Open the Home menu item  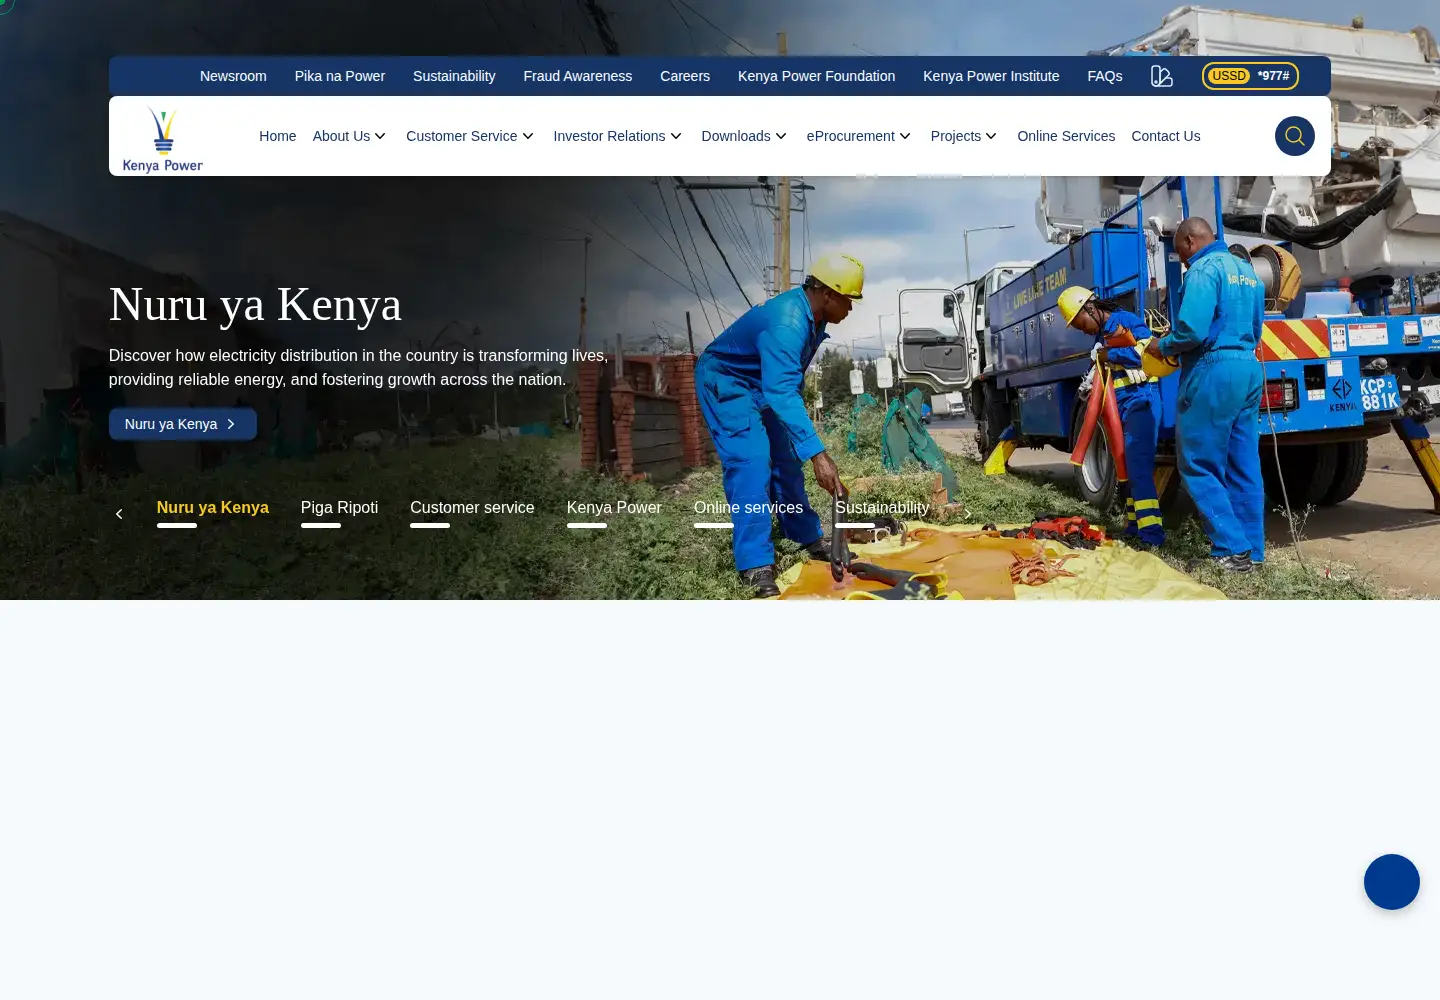coord(277,136)
